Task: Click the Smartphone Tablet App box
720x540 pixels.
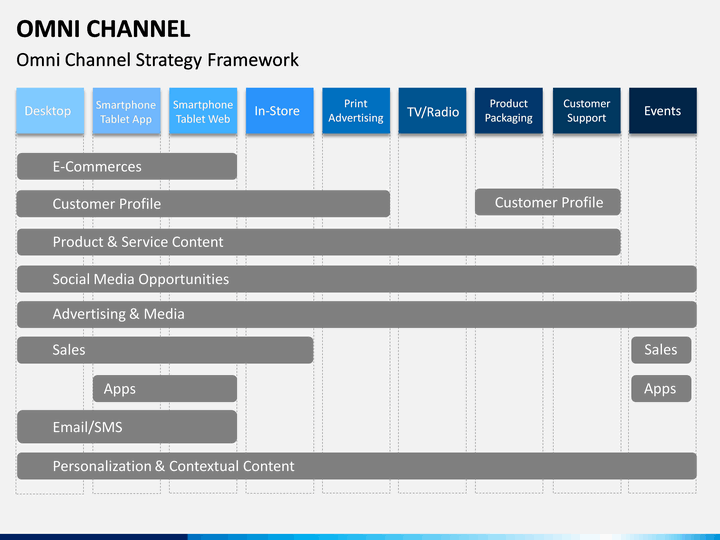Action: click(126, 111)
